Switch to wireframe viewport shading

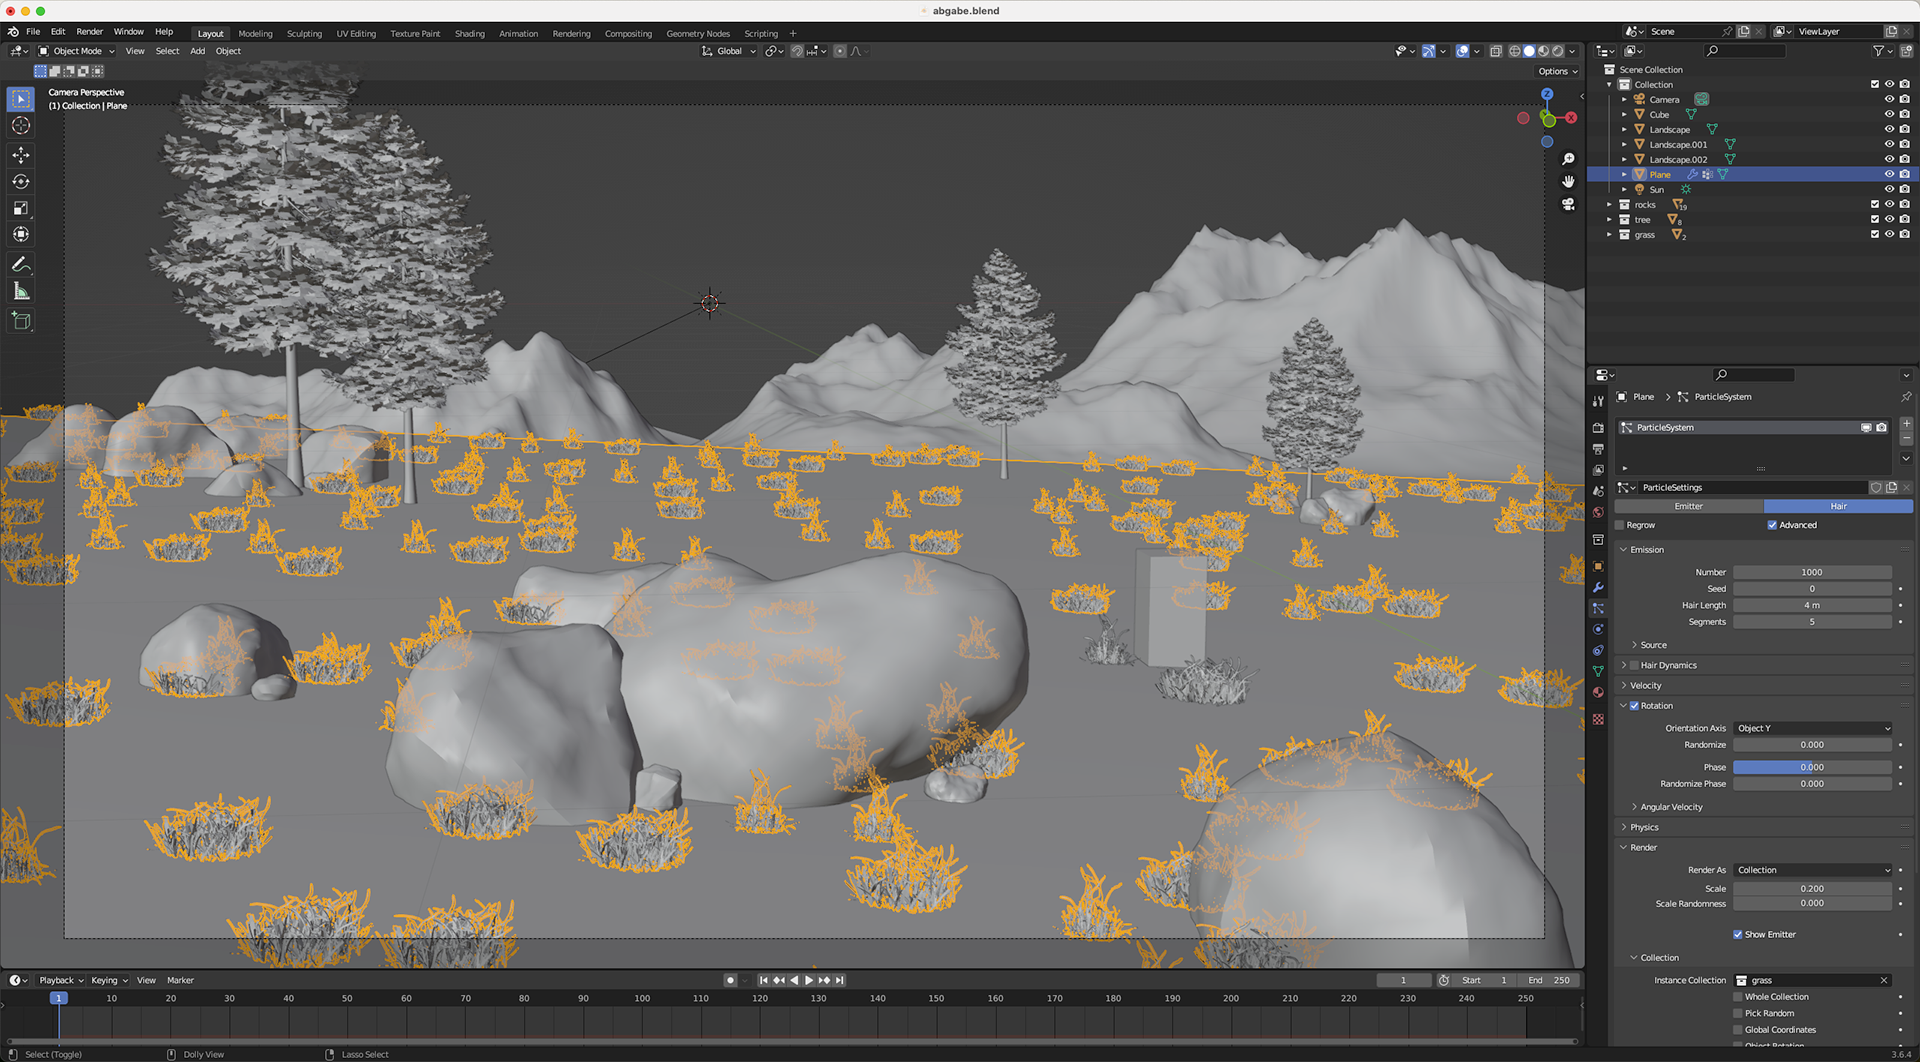1515,51
